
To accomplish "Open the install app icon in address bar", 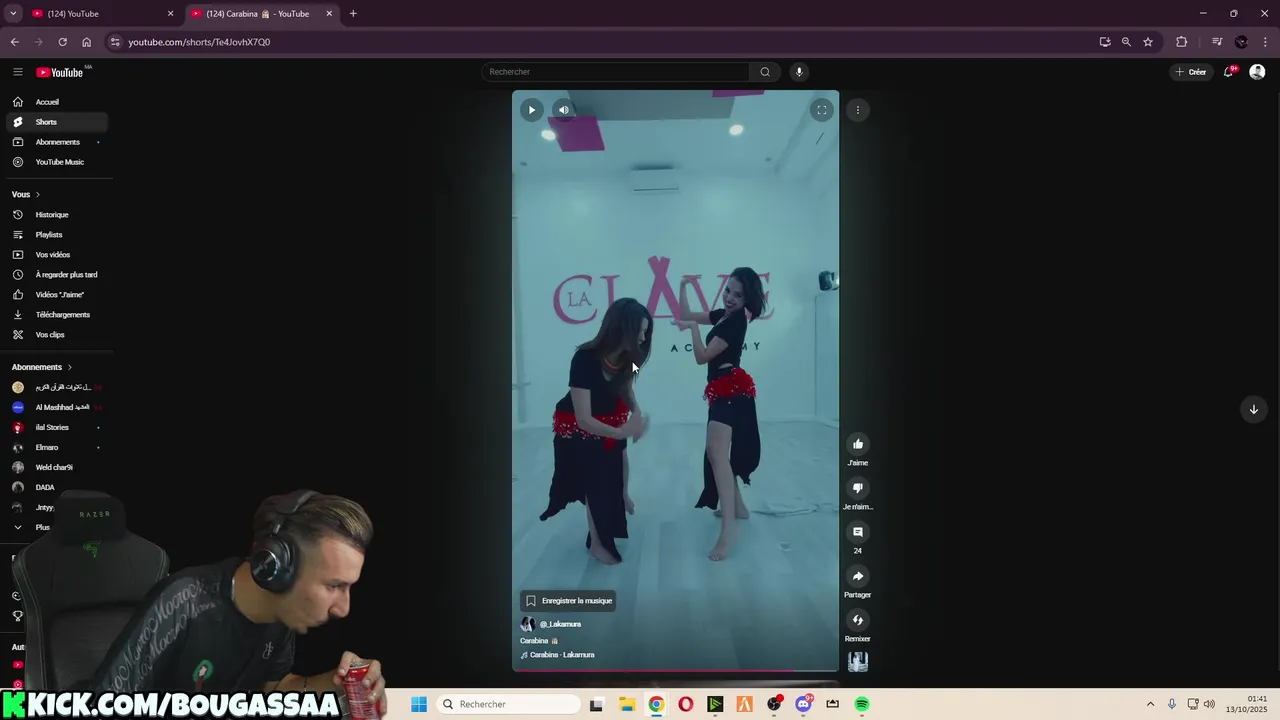I will pos(1104,42).
